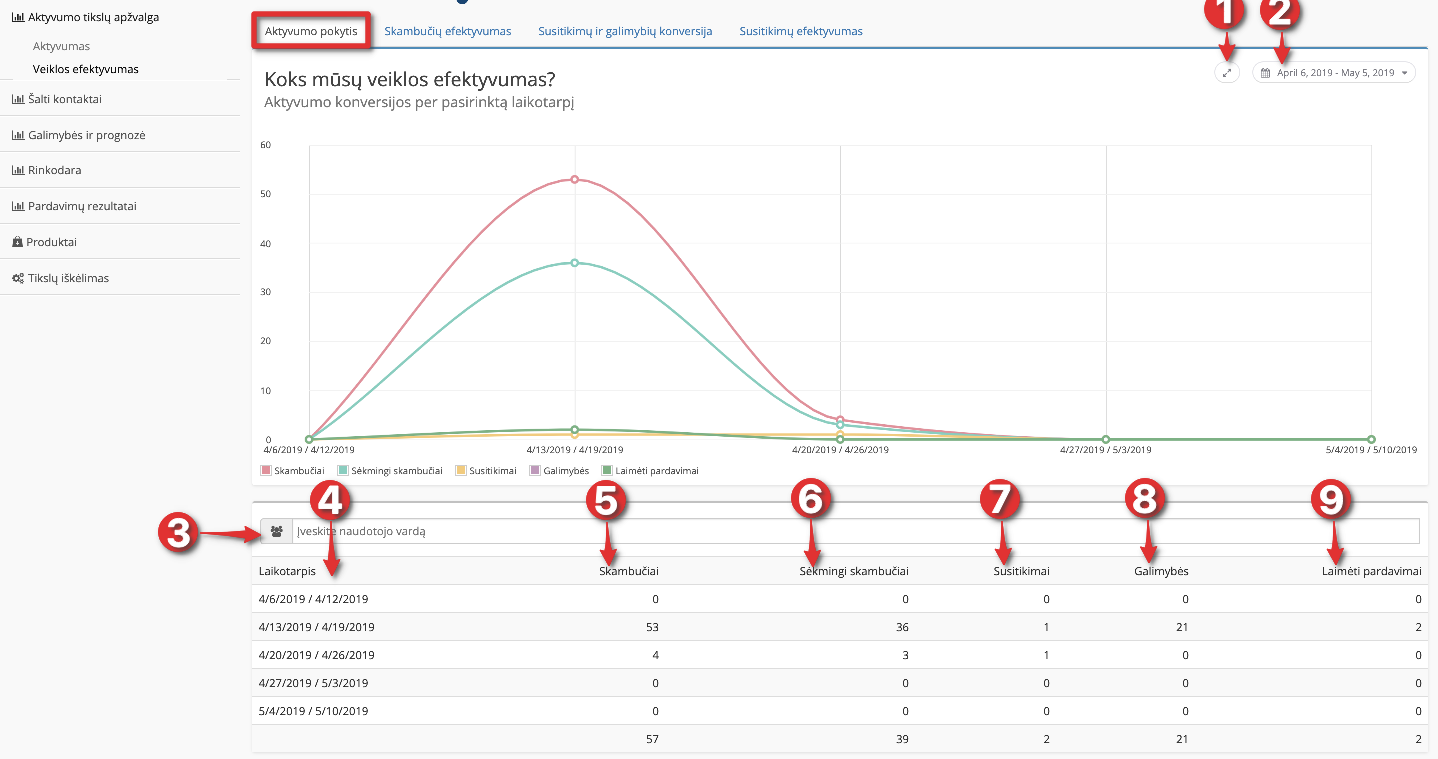The height and width of the screenshot is (759, 1438).
Task: Select the 4/20/2019 / 4/26/2019 table row
Action: 840,655
